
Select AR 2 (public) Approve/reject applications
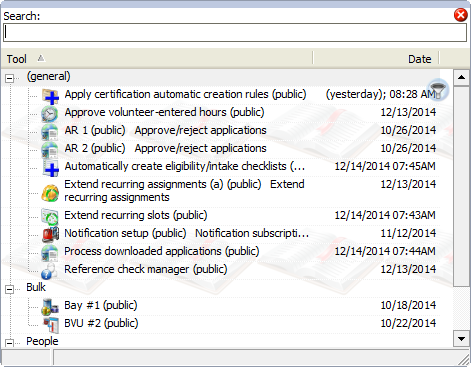pos(166,148)
